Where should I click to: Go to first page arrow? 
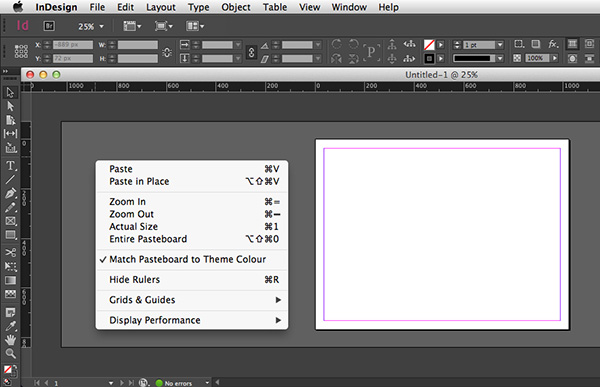pyautogui.click(x=37, y=383)
